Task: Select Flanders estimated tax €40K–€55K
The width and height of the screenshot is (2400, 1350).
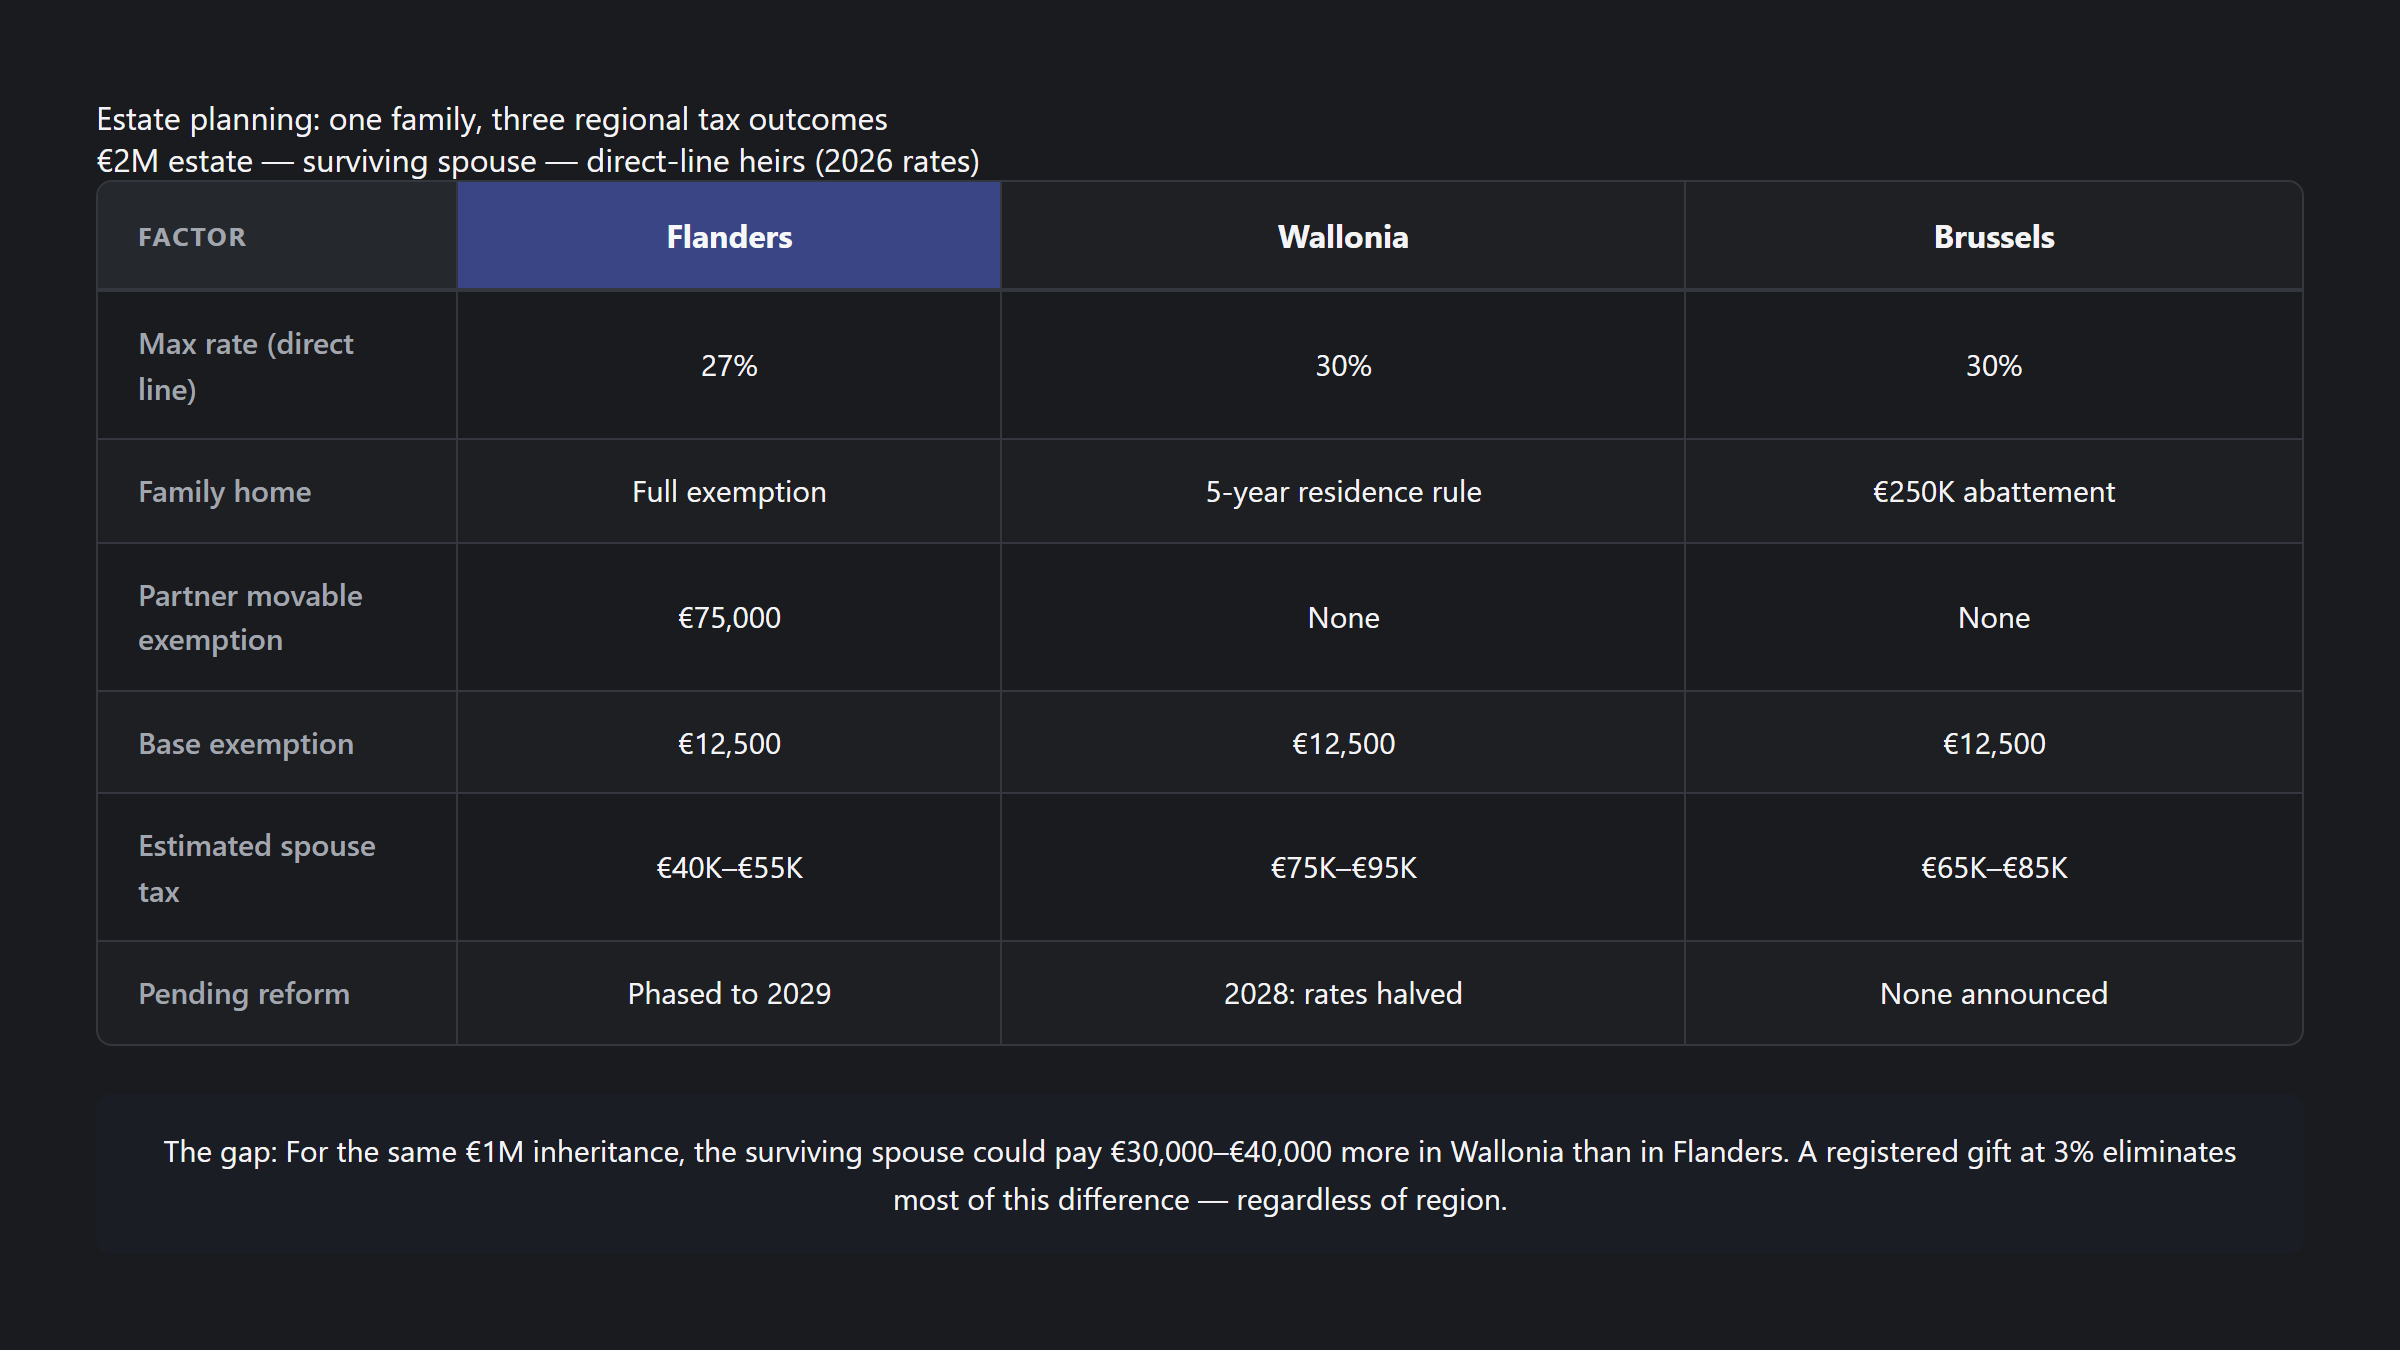Action: coord(729,868)
